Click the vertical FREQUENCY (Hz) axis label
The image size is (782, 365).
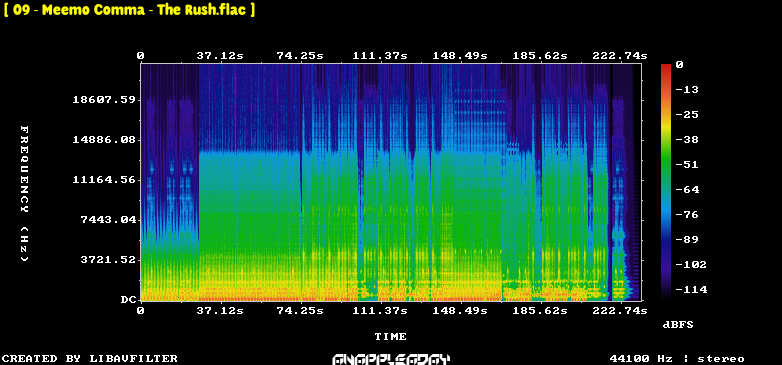(x=24, y=194)
